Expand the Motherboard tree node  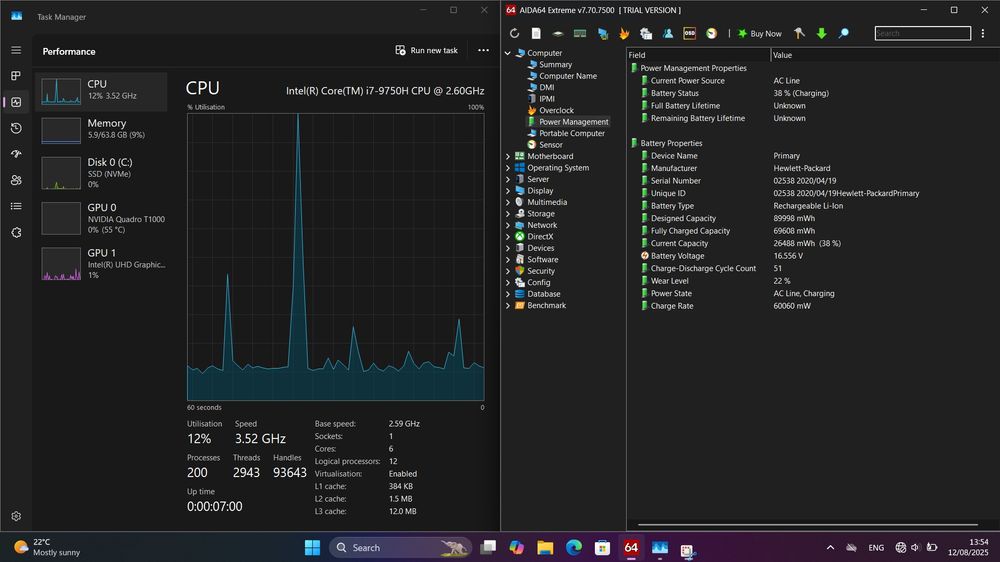[x=508, y=156]
